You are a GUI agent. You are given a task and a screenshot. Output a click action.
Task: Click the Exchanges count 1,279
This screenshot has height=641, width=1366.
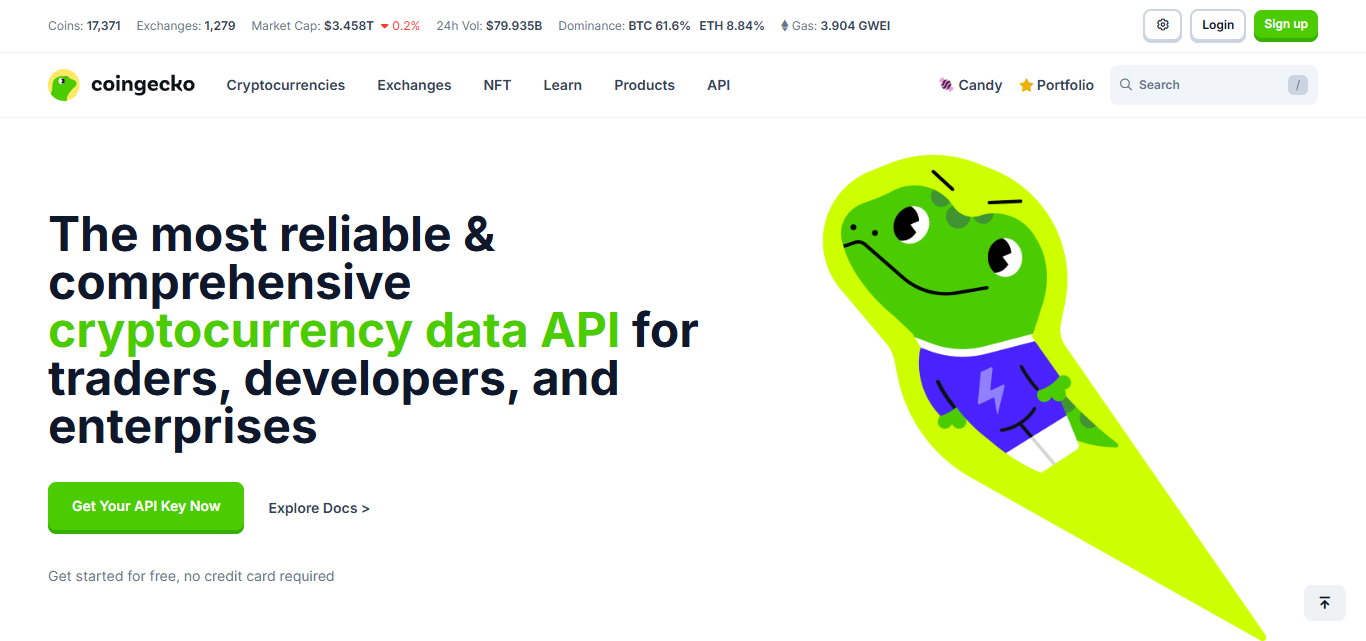220,25
